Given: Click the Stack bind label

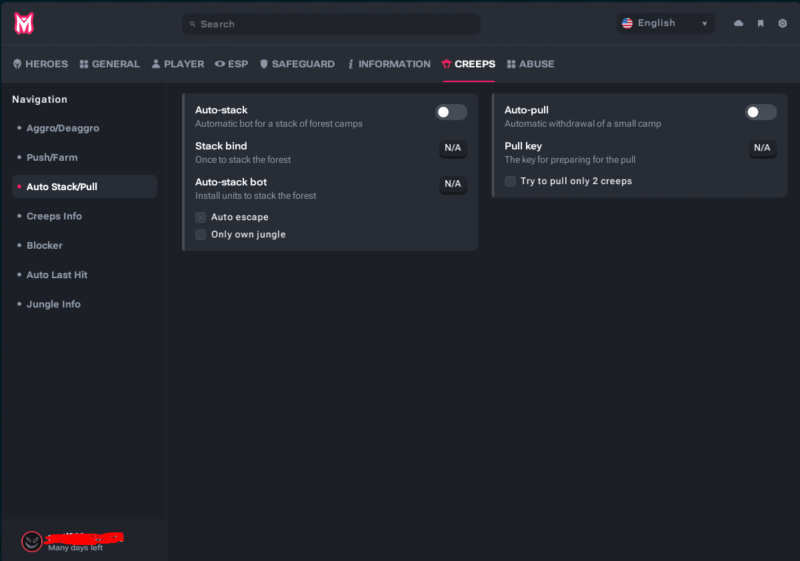Looking at the screenshot, I should [x=221, y=146].
